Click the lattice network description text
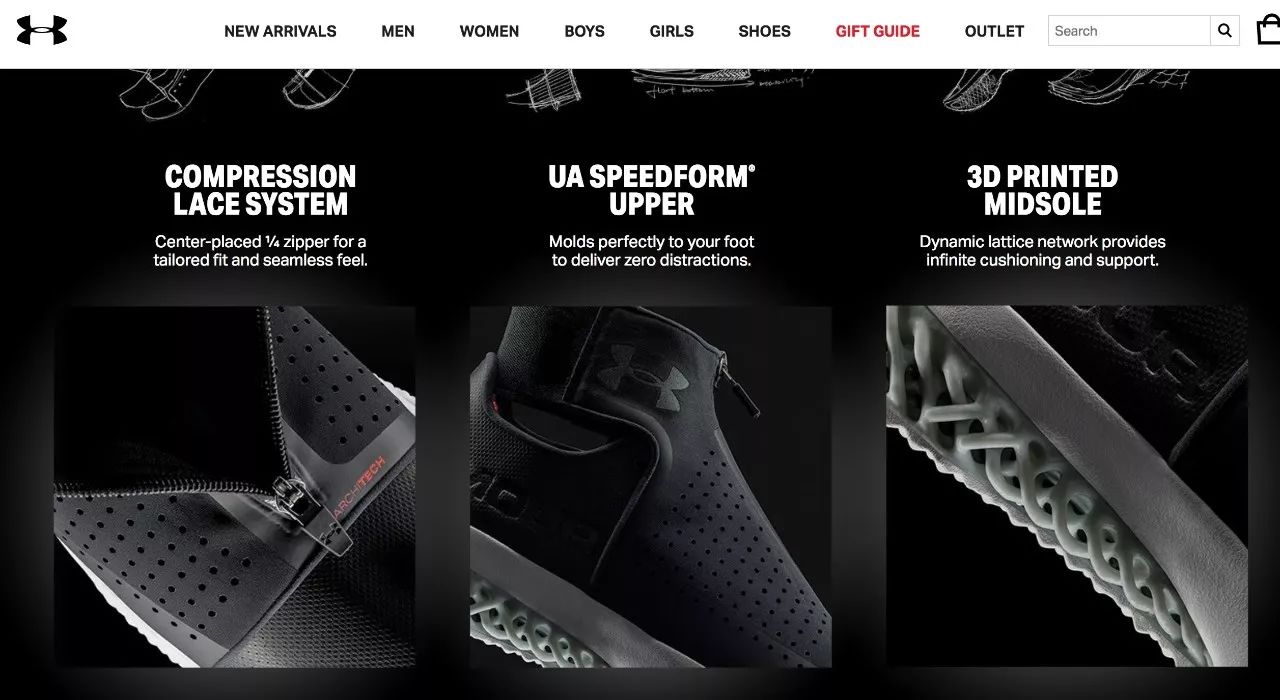This screenshot has height=700, width=1280. (1042, 251)
